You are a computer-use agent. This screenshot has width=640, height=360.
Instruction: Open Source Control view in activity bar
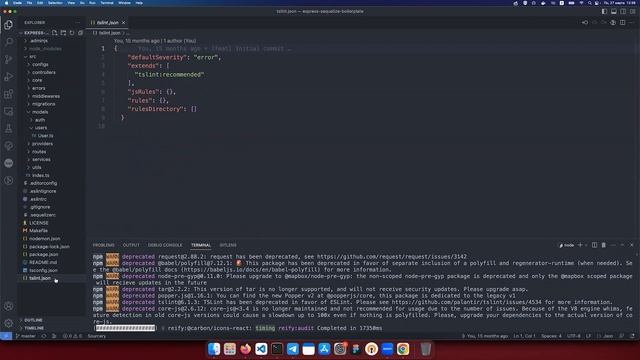(x=9, y=60)
